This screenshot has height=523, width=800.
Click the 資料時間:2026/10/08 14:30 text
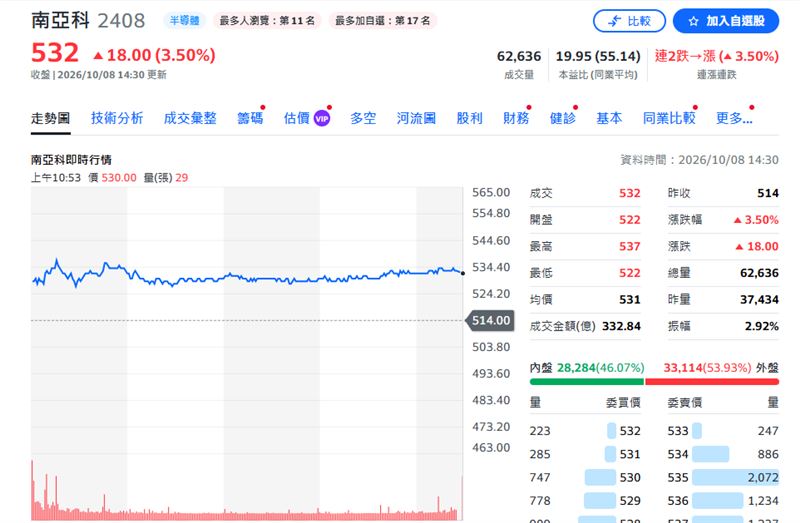699,160
